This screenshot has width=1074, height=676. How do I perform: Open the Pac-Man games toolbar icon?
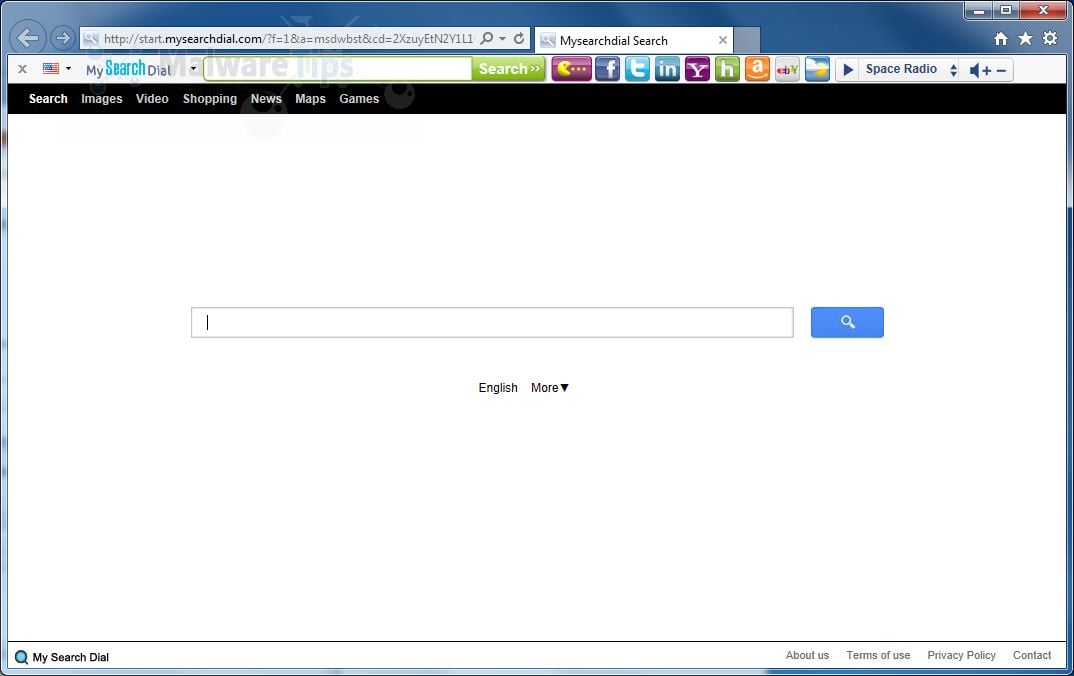(571, 69)
